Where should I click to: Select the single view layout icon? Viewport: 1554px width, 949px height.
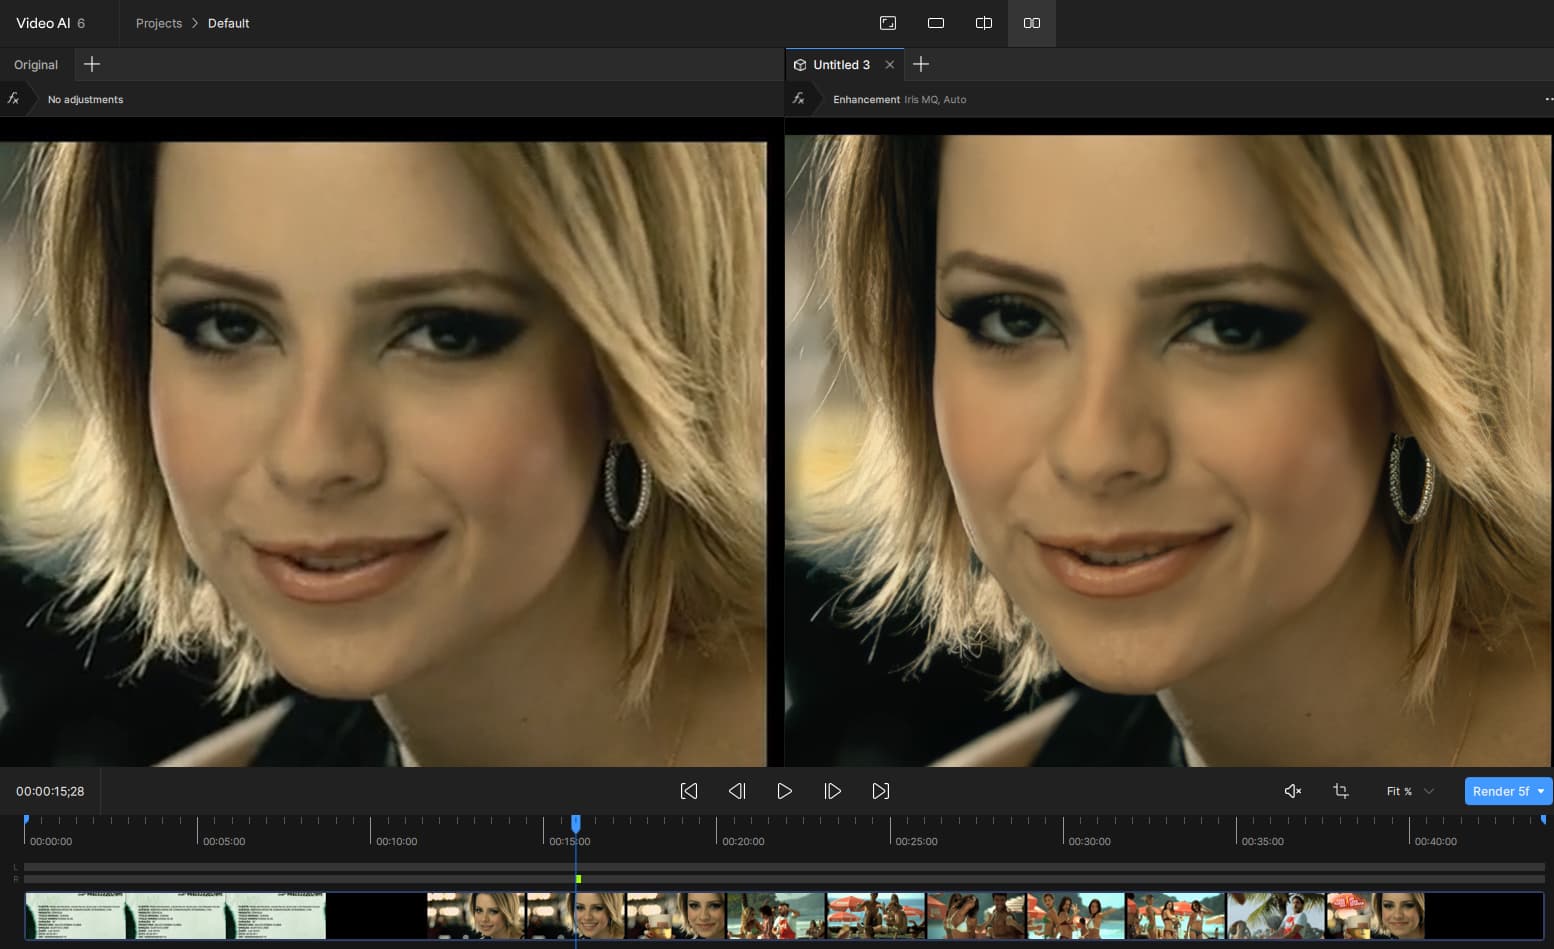[936, 23]
